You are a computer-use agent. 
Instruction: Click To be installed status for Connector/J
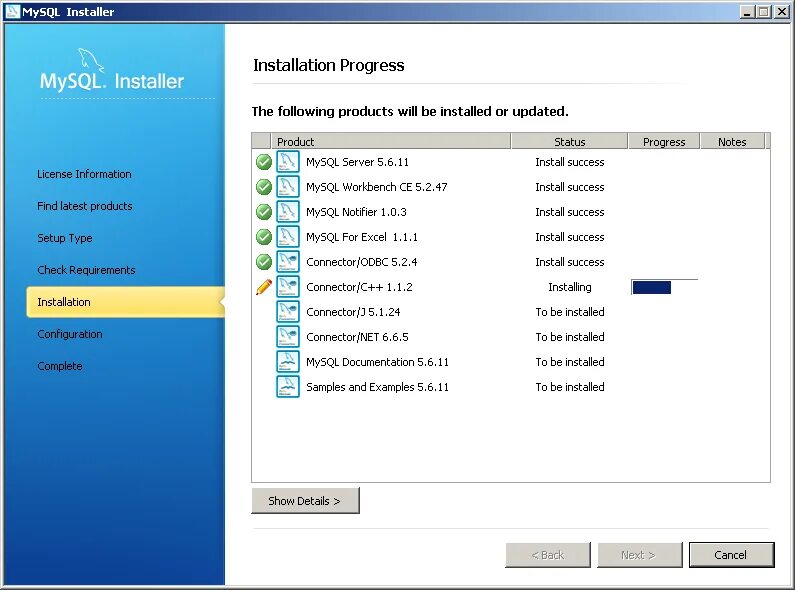click(x=570, y=312)
